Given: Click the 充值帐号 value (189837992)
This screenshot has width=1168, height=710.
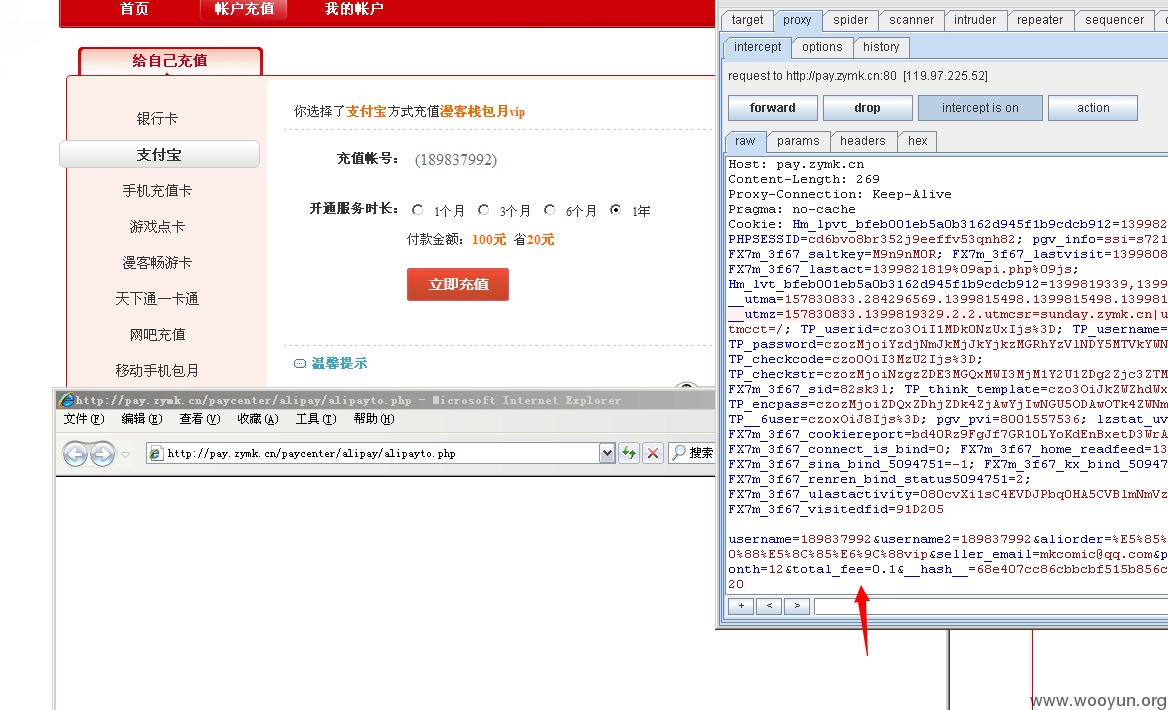Looking at the screenshot, I should pos(456,159).
